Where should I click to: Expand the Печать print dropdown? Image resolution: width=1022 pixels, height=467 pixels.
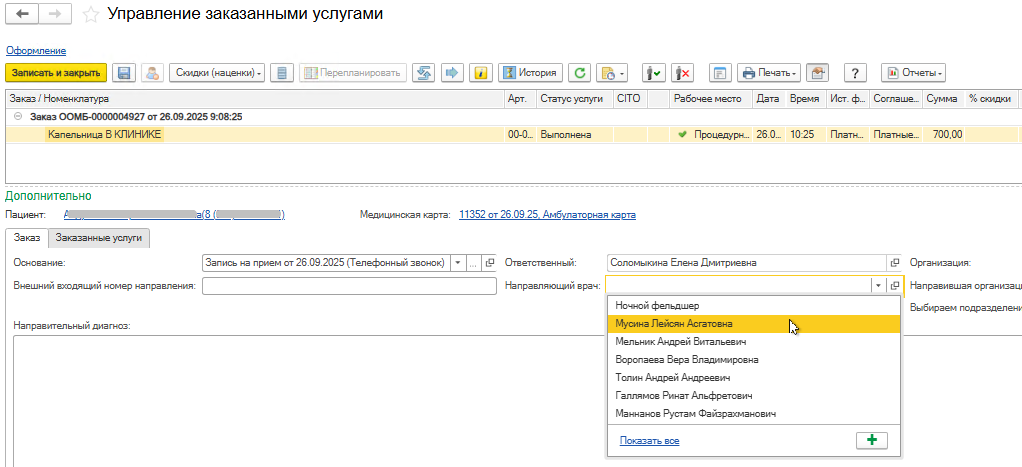[x=769, y=73]
